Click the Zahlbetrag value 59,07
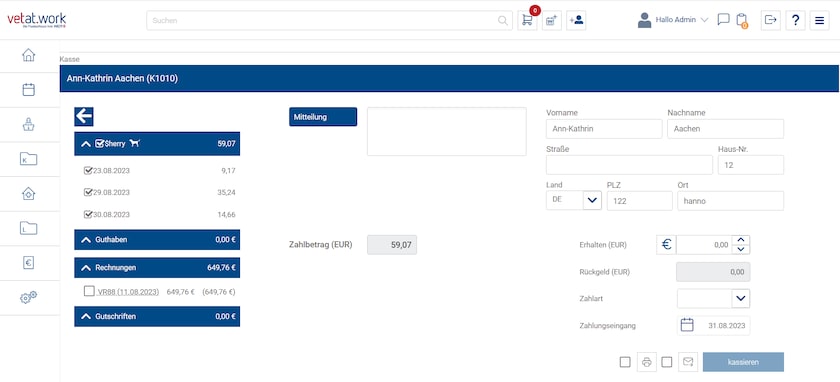The width and height of the screenshot is (840, 382). tap(392, 245)
